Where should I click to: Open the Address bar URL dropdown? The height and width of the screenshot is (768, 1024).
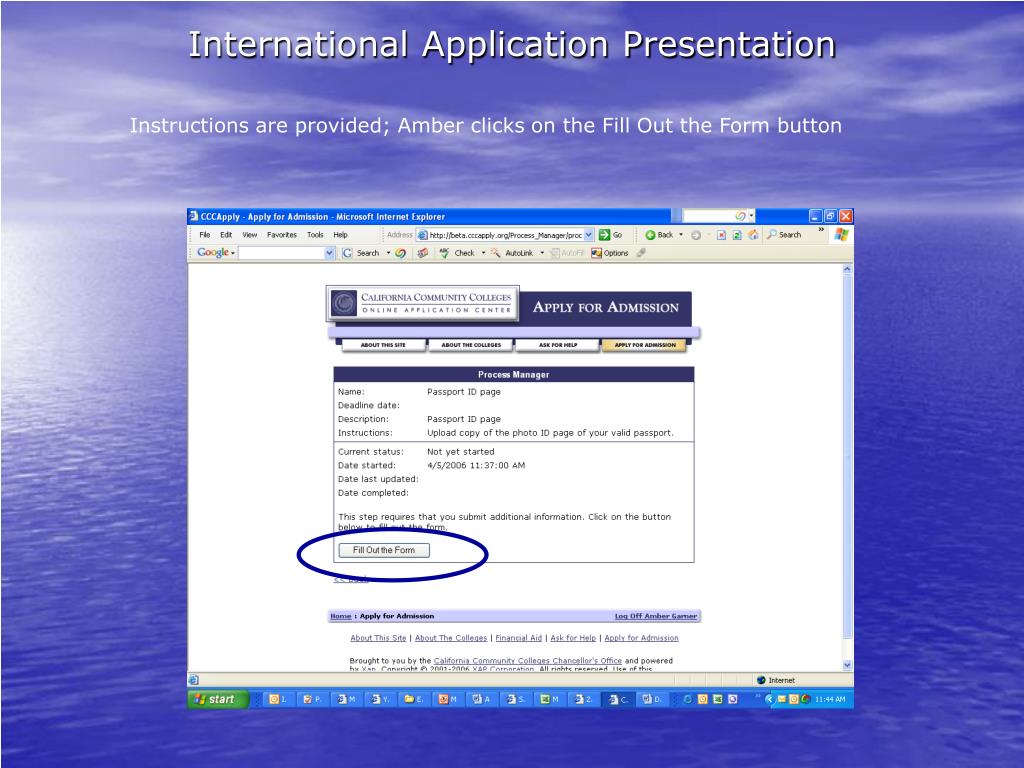pyautogui.click(x=588, y=235)
